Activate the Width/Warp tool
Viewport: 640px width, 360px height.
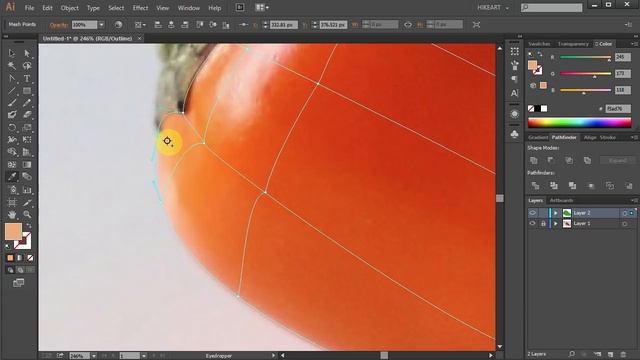pos(12,140)
